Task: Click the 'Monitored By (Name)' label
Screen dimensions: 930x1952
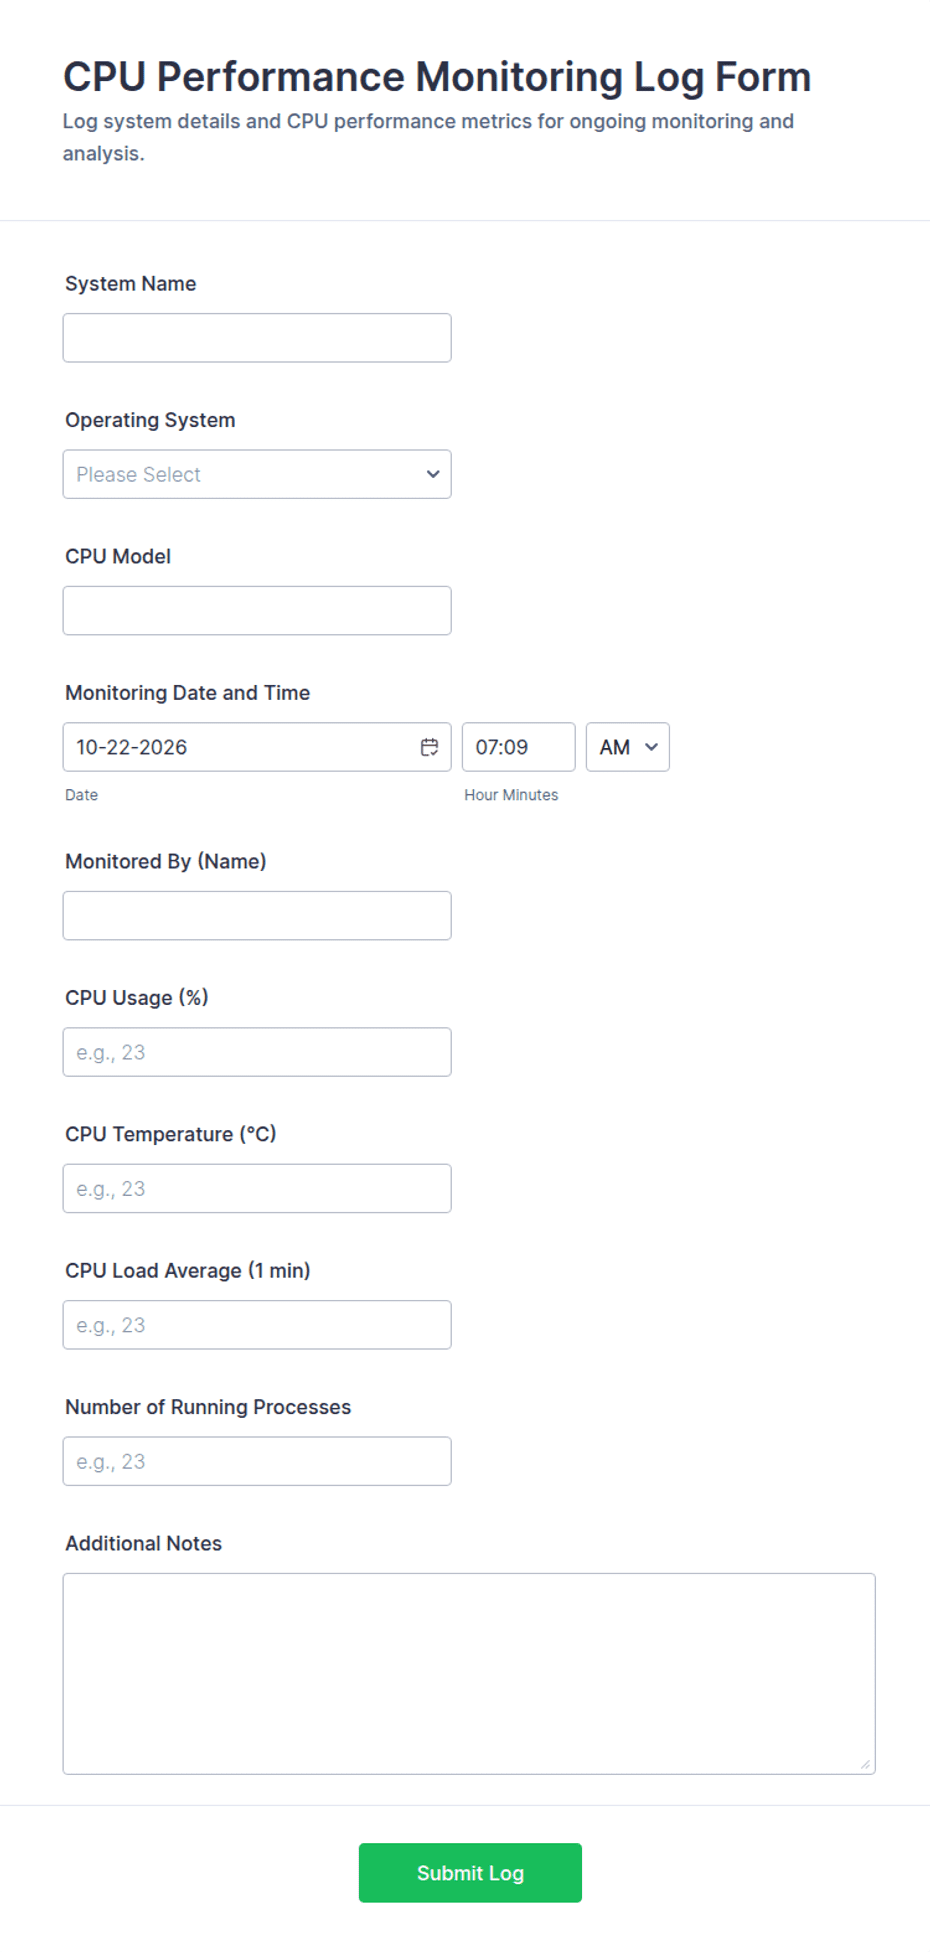Action: click(x=166, y=862)
